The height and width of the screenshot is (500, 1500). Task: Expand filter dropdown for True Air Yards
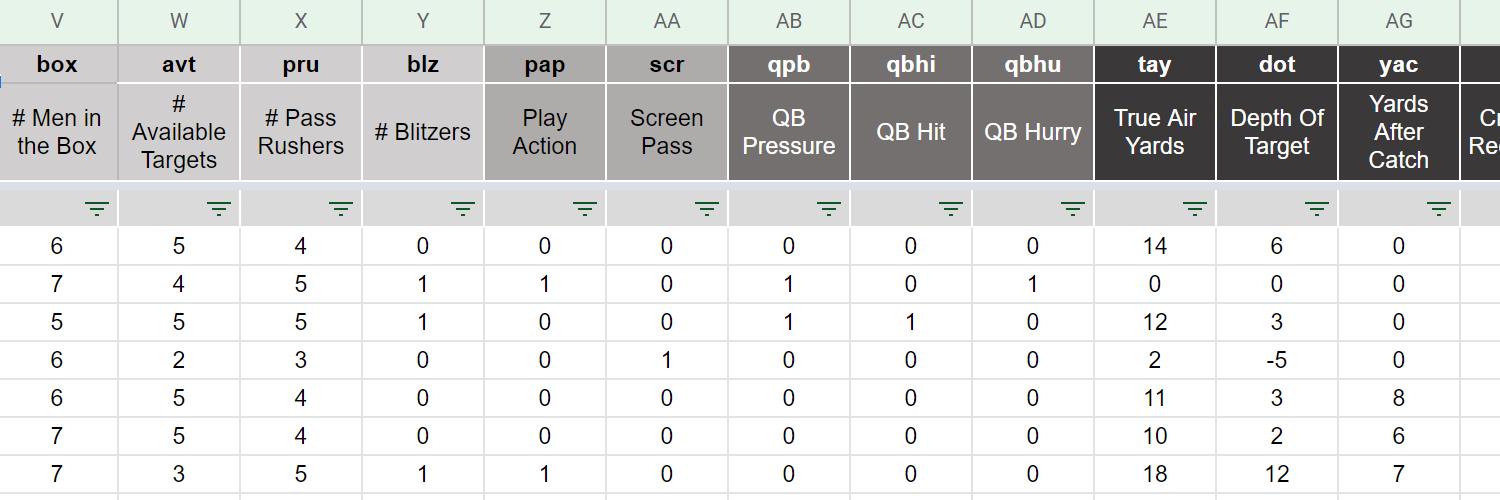[x=1195, y=209]
